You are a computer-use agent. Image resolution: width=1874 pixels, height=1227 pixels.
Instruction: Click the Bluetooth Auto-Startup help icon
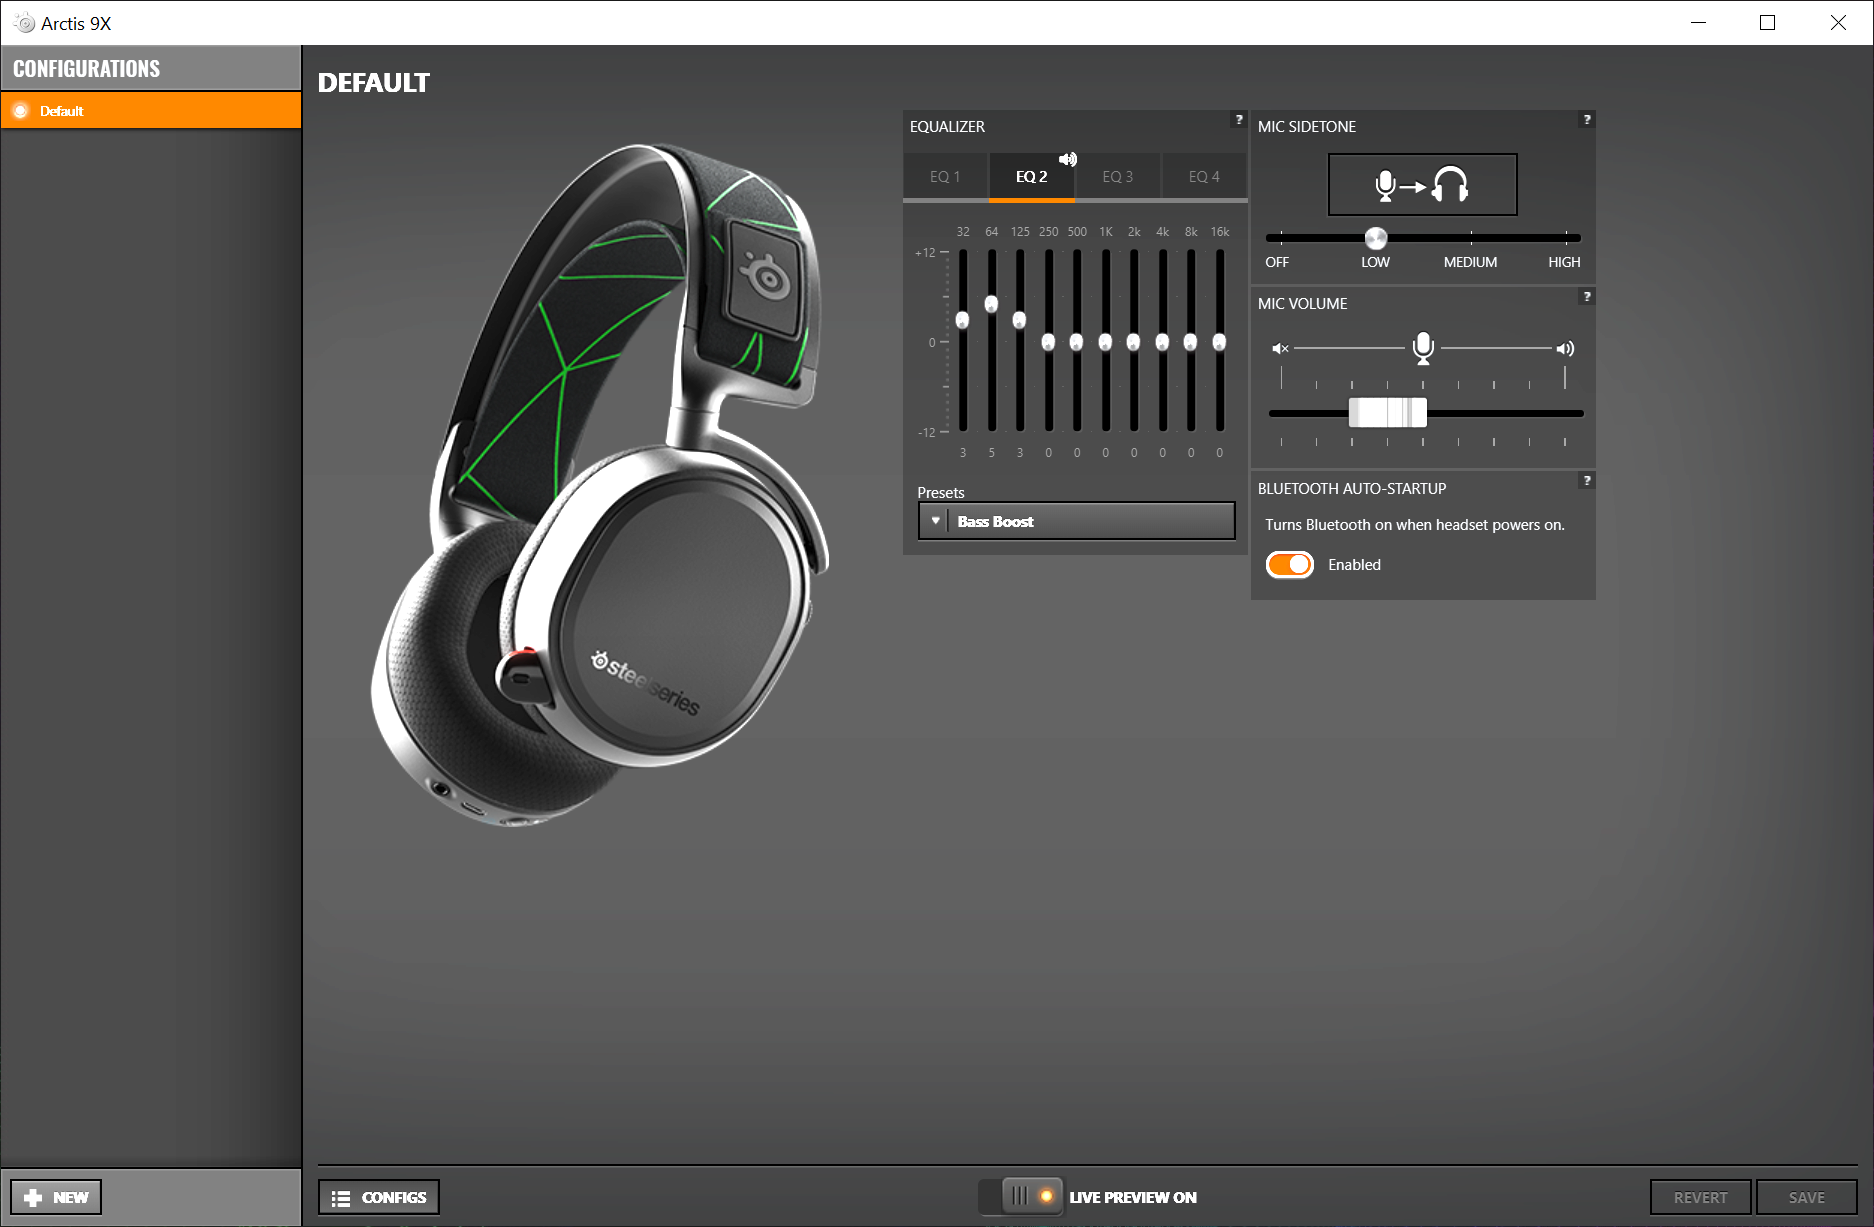(x=1587, y=481)
